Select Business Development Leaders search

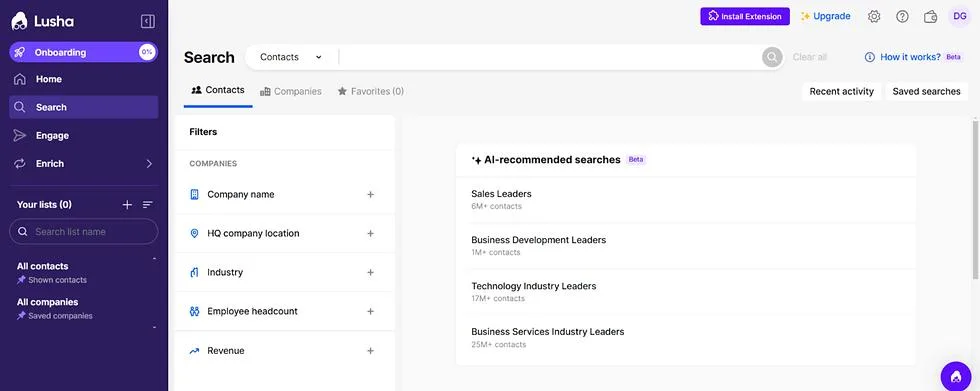click(686, 245)
